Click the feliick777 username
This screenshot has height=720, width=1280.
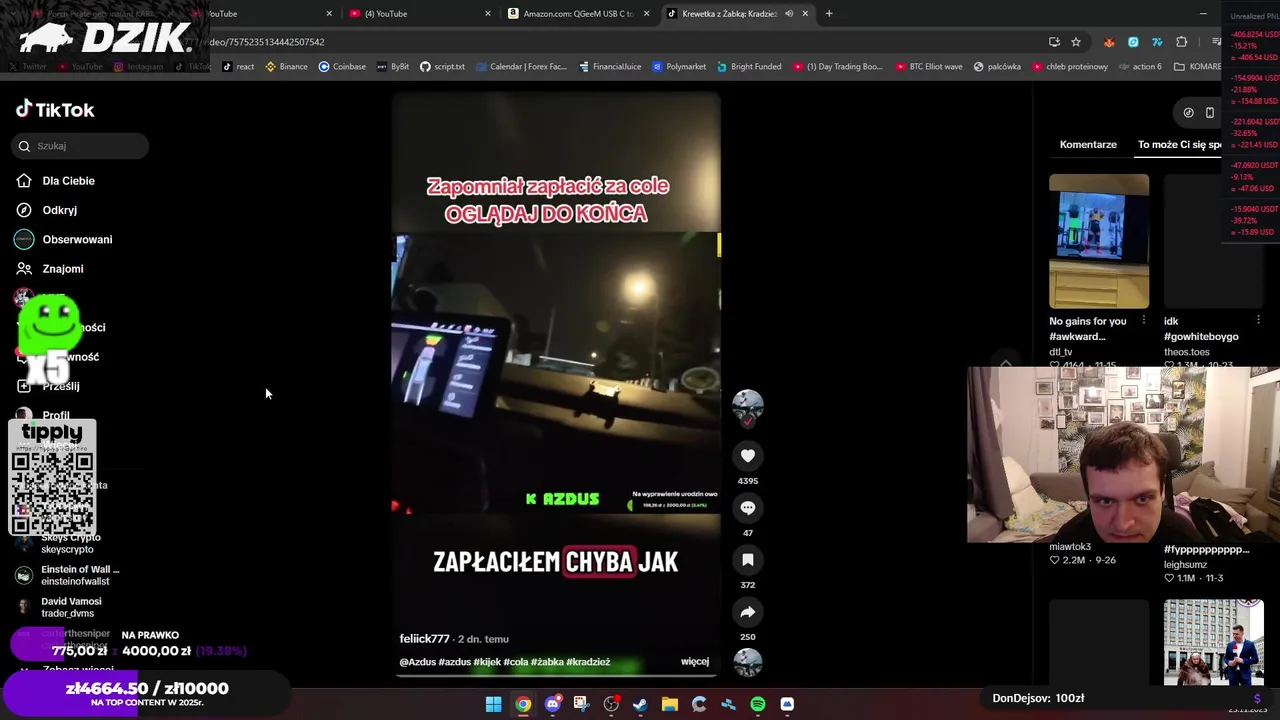coord(425,639)
